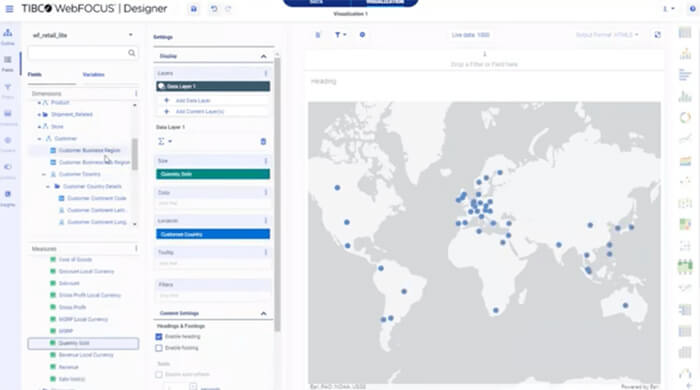The image size is (700, 390).
Task: Click the Quantity Sold size field pill
Action: tap(213, 174)
